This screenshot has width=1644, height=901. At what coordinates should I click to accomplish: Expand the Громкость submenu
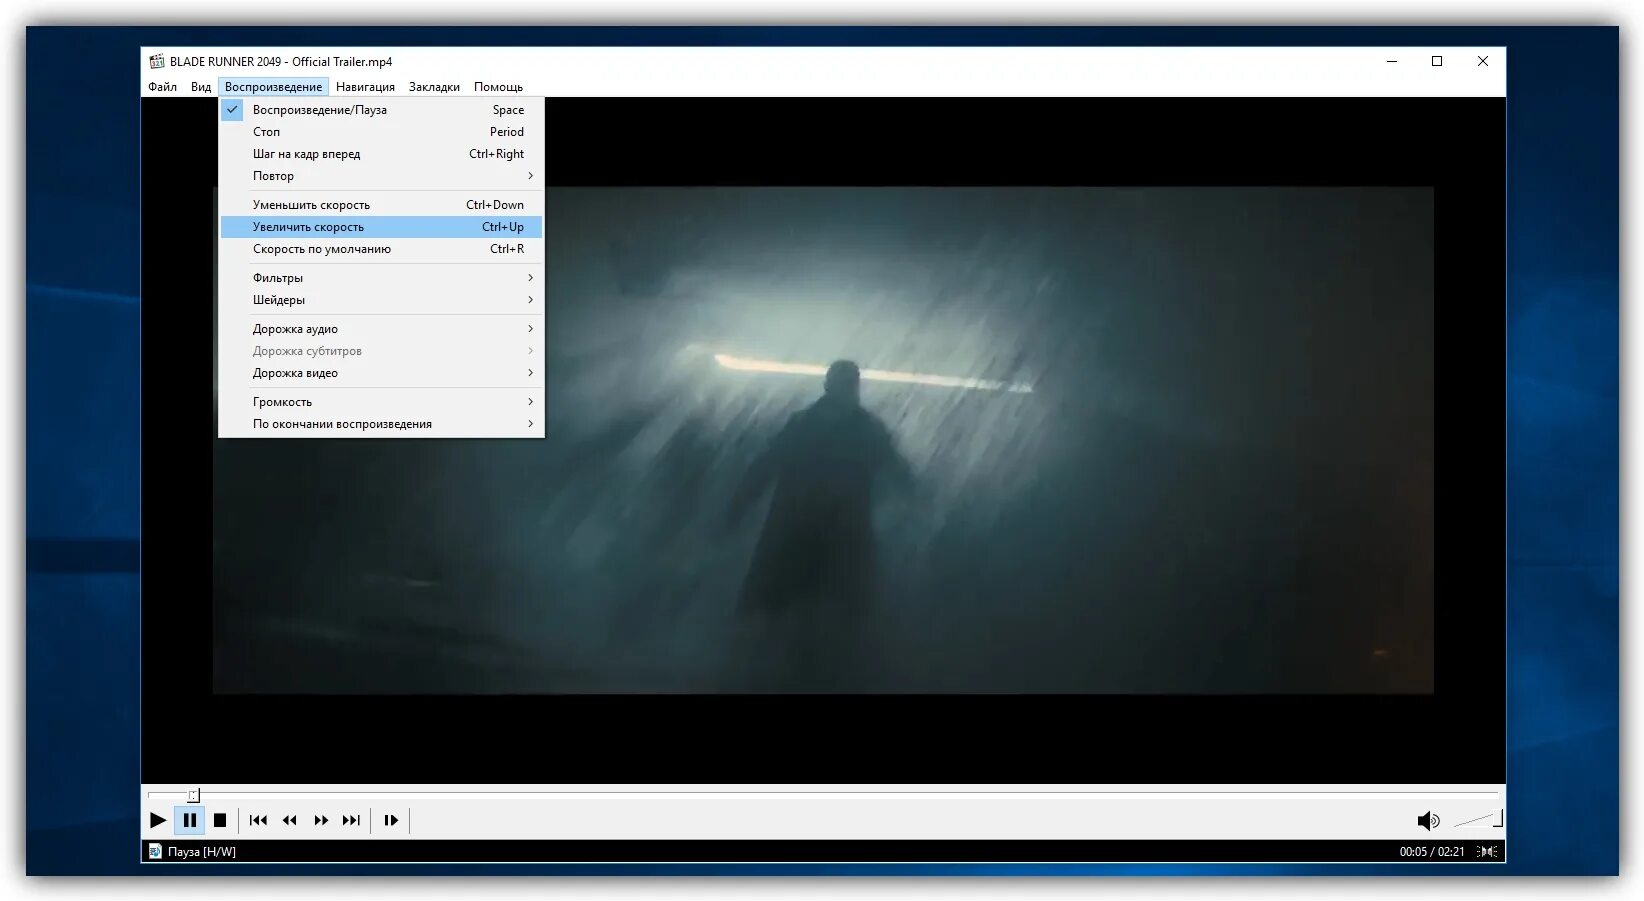381,402
